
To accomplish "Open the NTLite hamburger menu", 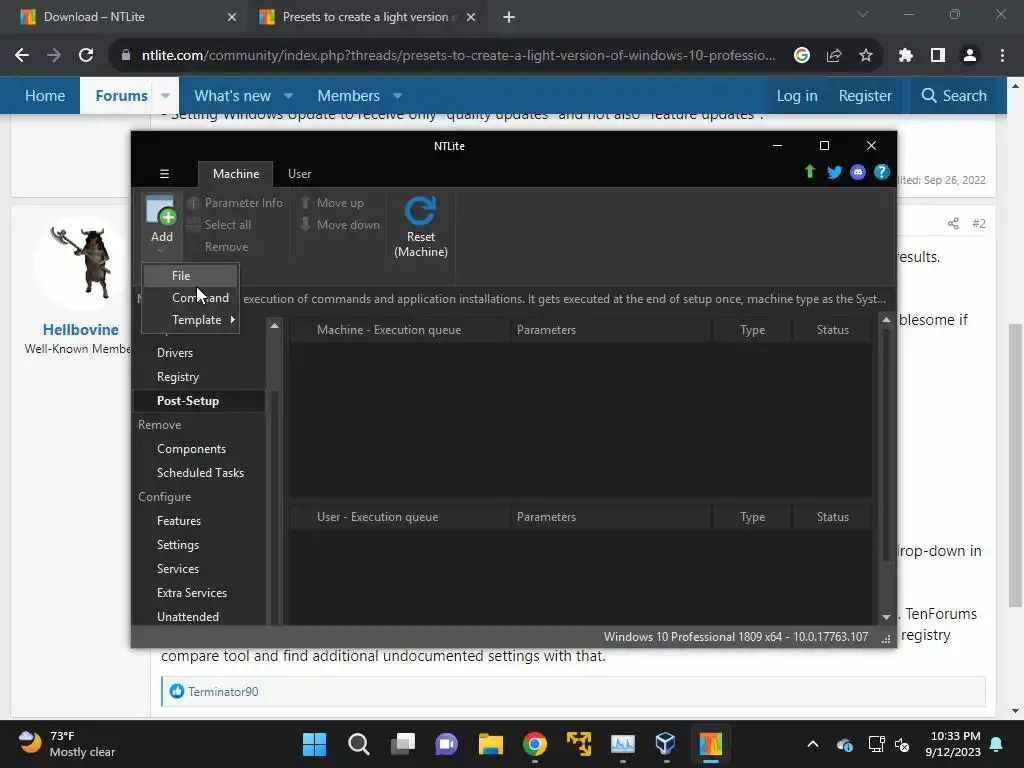I will [x=165, y=174].
